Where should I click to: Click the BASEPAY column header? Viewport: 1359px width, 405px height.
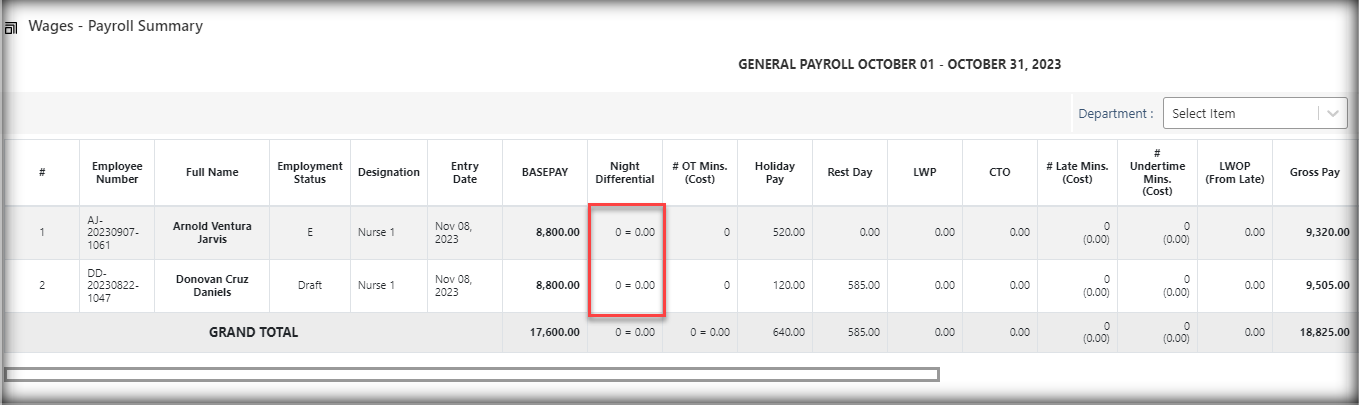545,172
